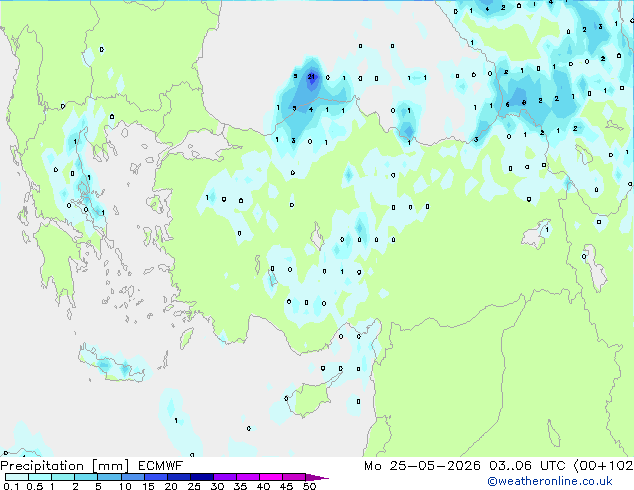This screenshot has width=634, height=490.
Task: Pick the legend swatch between 35 and 40
Action: pyautogui.click(x=247, y=477)
